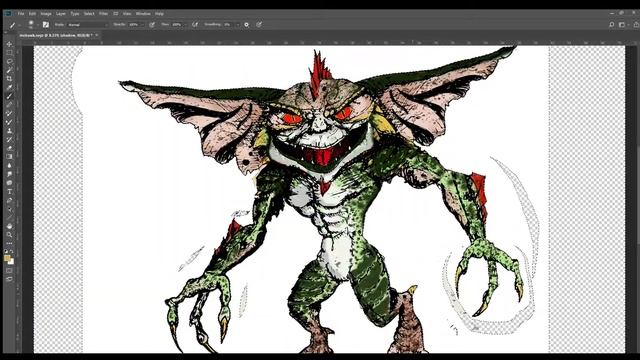
Task: Click the foreground color swatch
Action: (x=7, y=258)
